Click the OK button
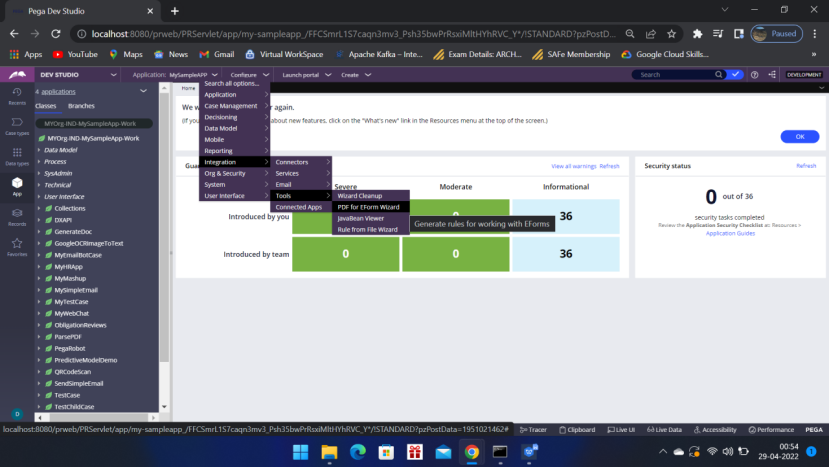 click(799, 137)
